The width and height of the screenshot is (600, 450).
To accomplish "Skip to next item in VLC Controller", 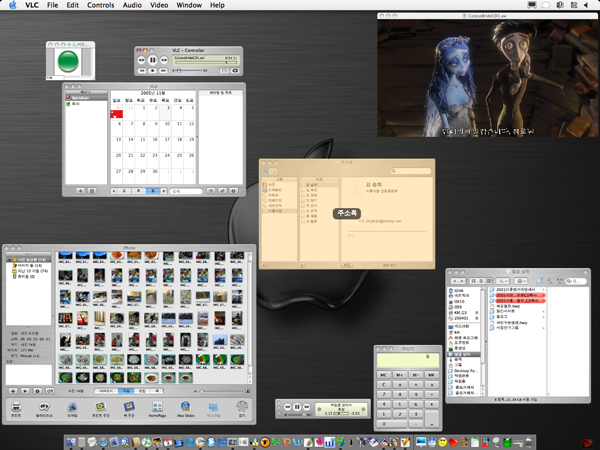I will [163, 71].
